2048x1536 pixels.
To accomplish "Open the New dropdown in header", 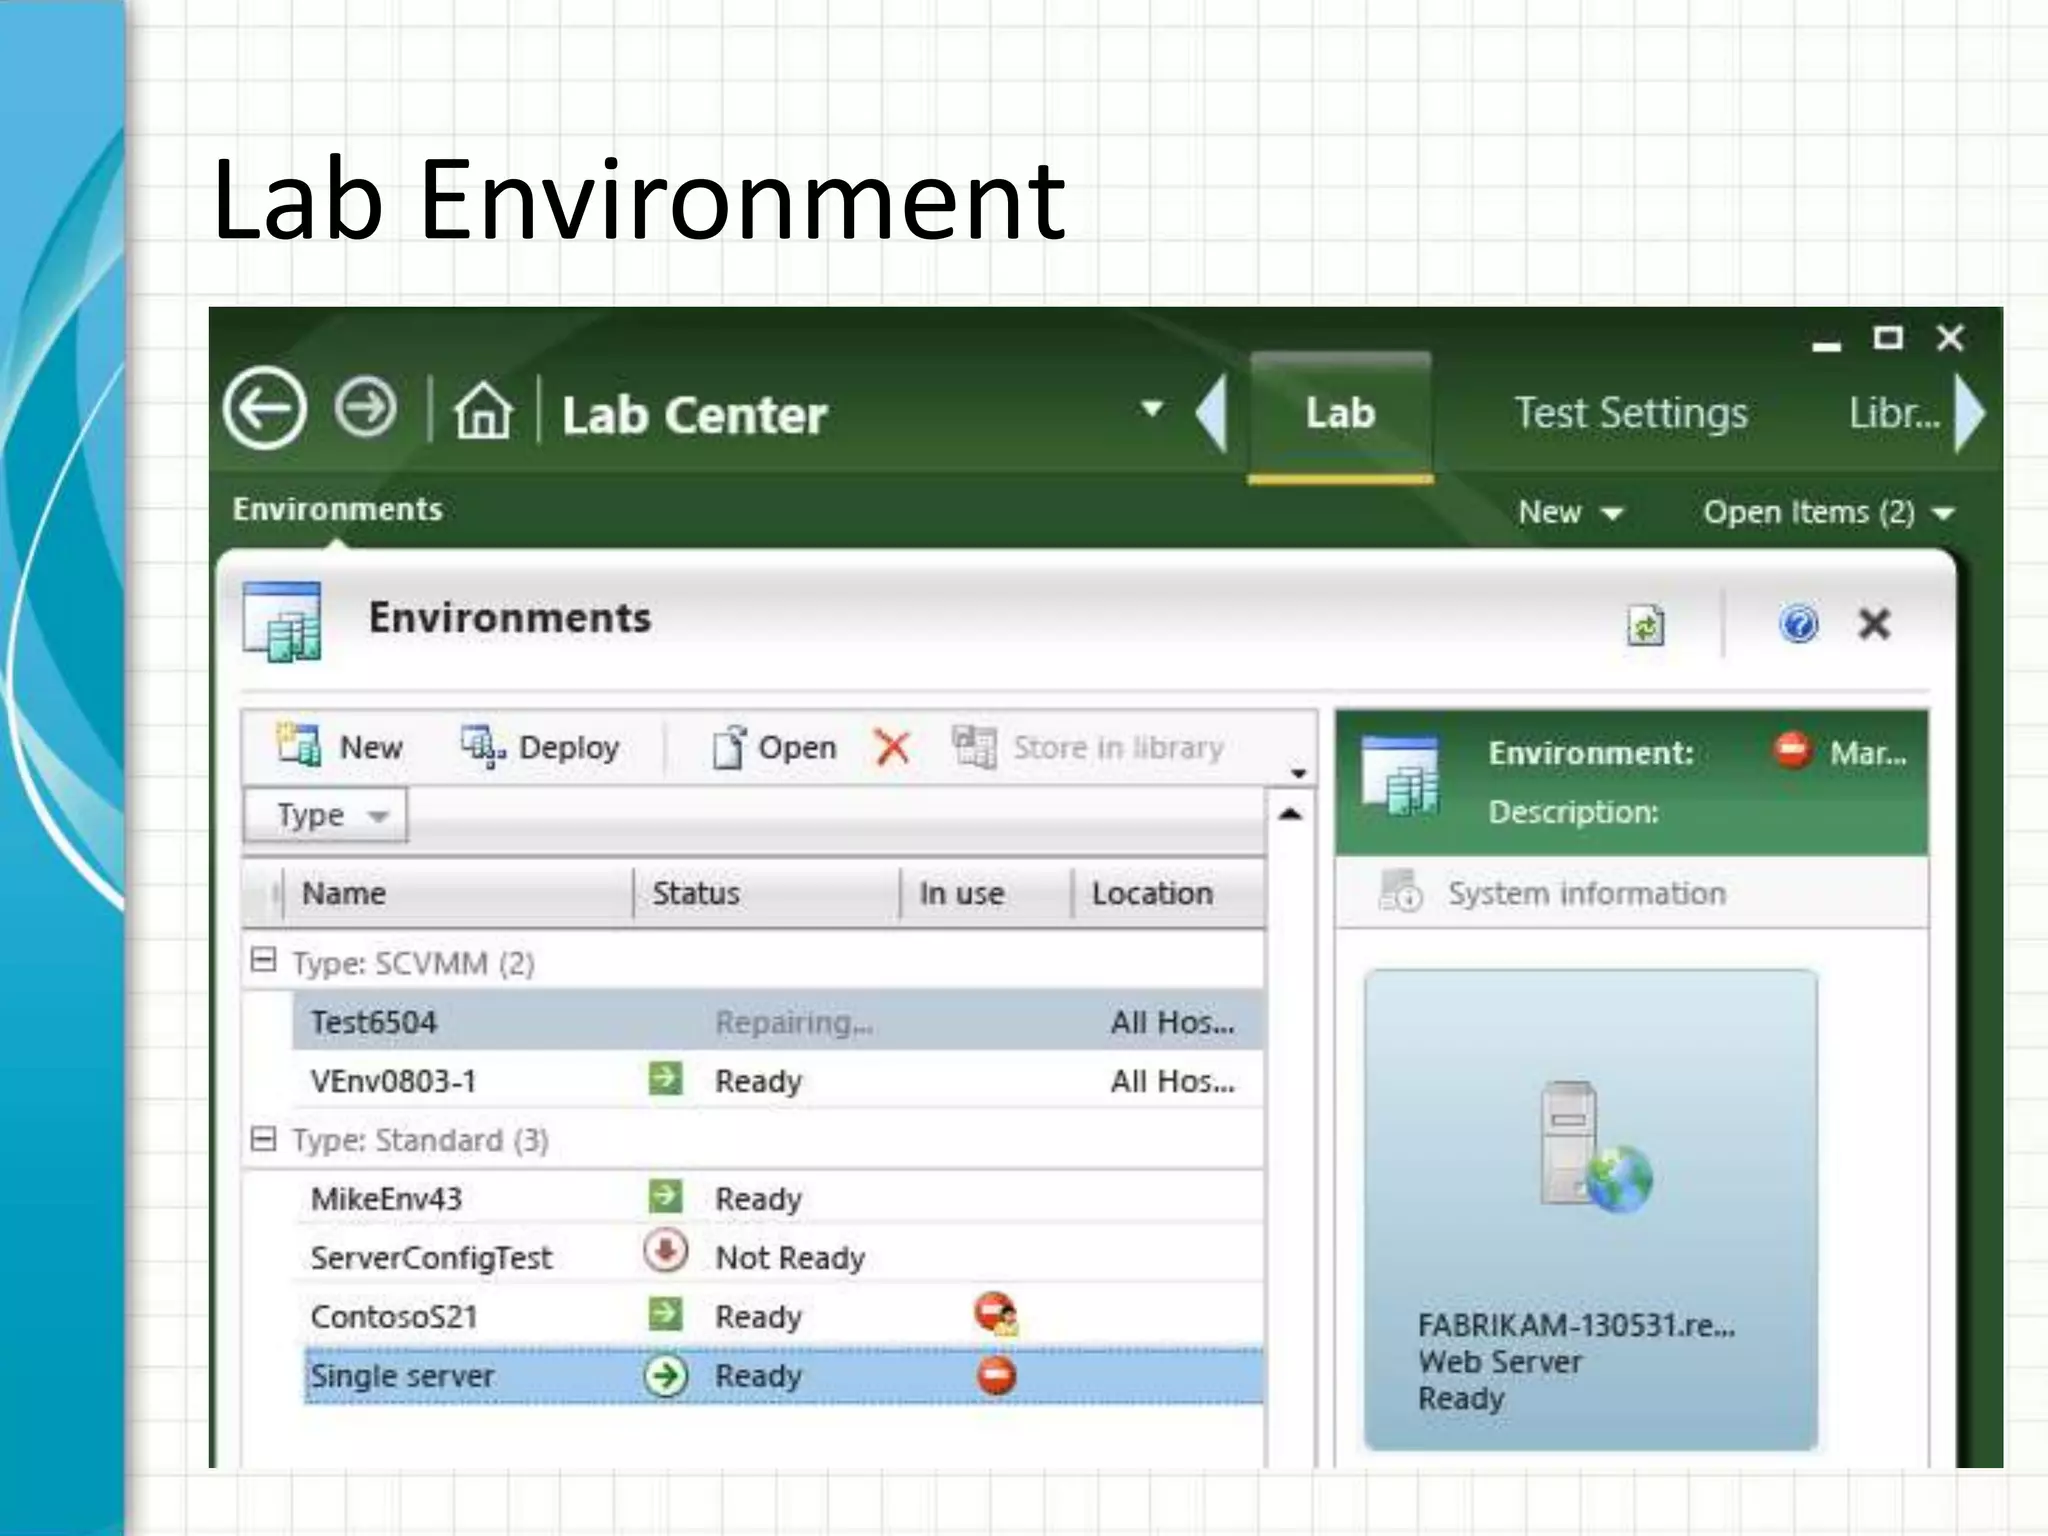I will 1568,512.
